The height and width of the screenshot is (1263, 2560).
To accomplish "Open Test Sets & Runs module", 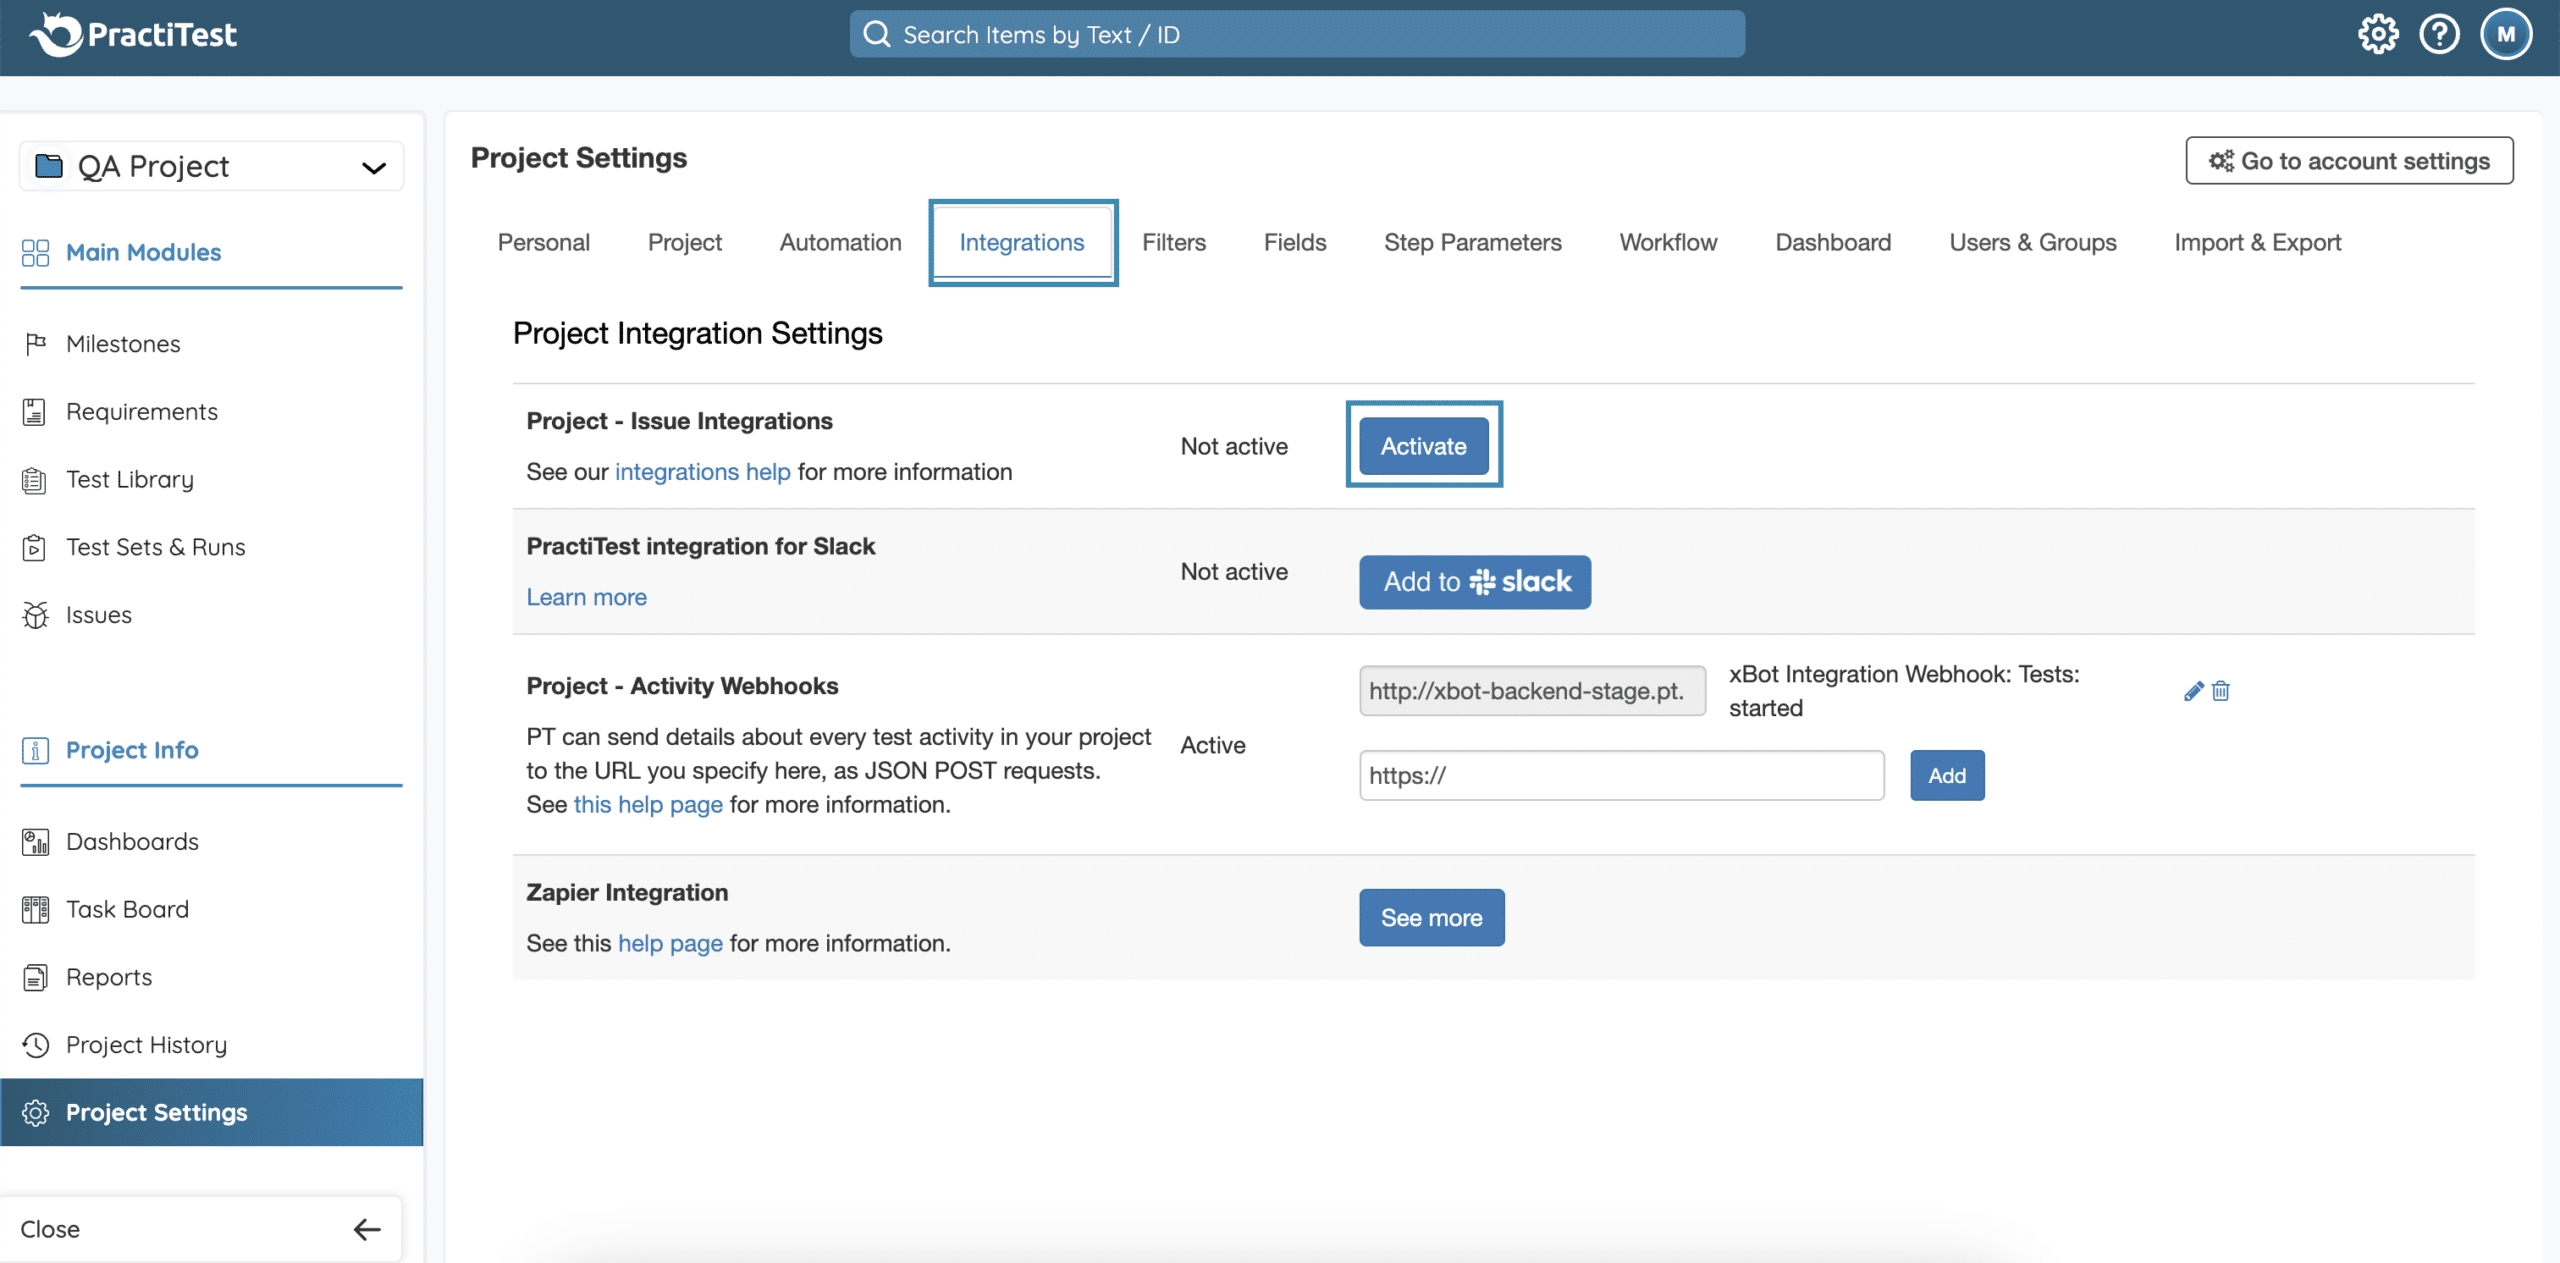I will 155,547.
